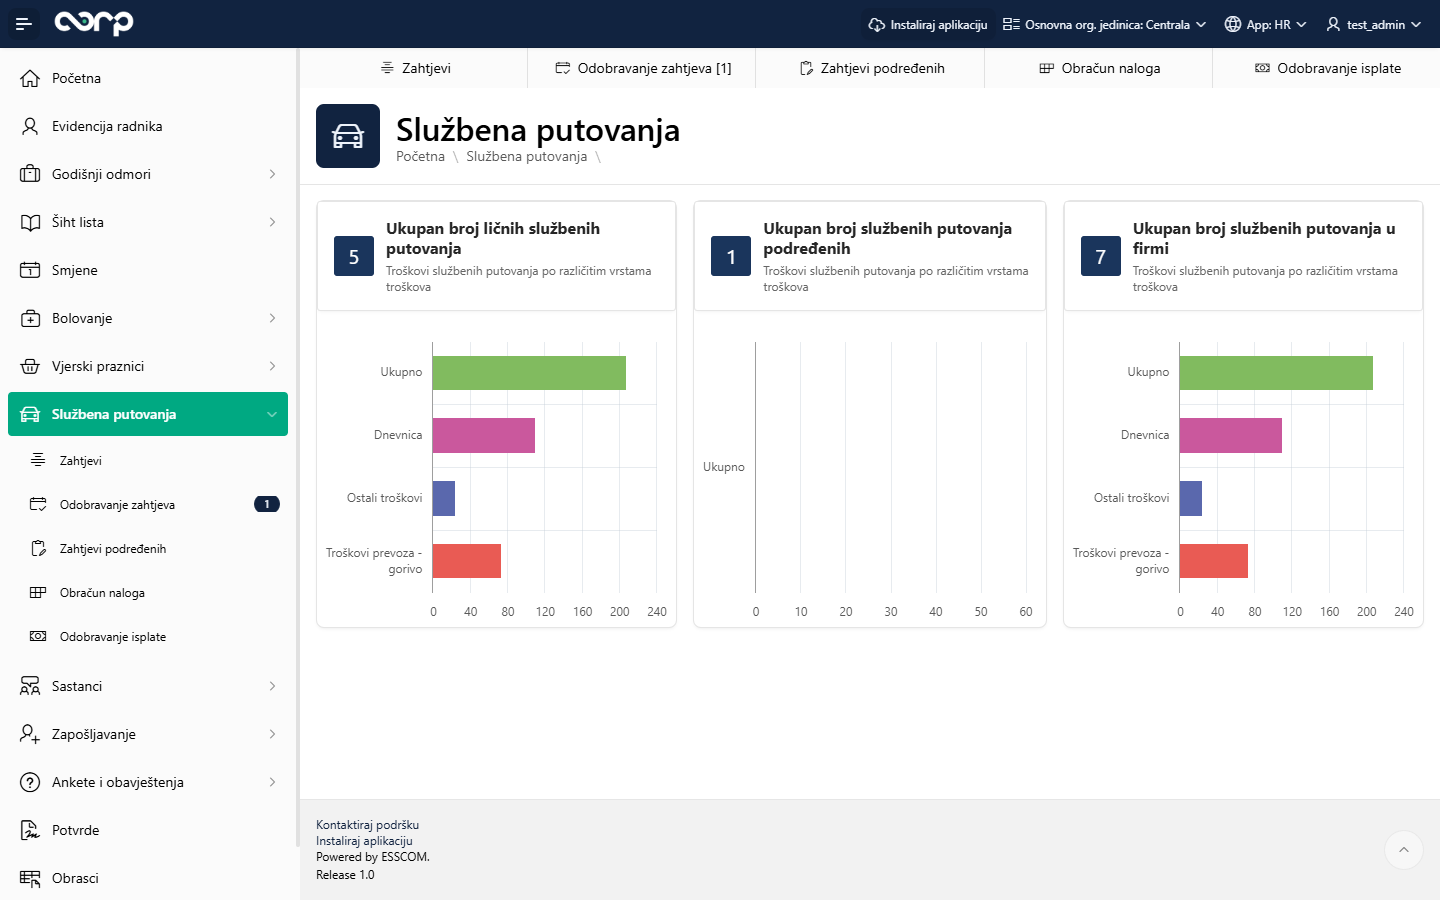Click the Kontaktiraj podršku footer link
1440x900 pixels.
click(367, 825)
